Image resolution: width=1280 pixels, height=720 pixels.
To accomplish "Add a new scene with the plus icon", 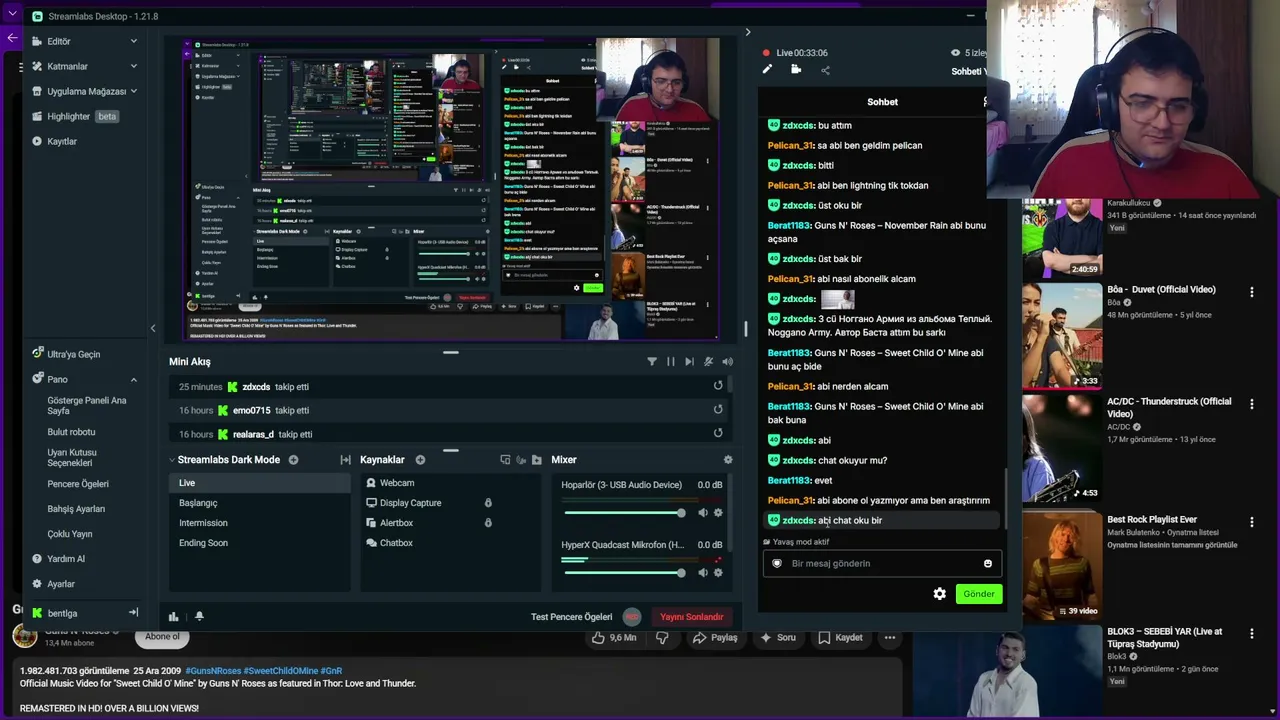I will click(x=293, y=460).
